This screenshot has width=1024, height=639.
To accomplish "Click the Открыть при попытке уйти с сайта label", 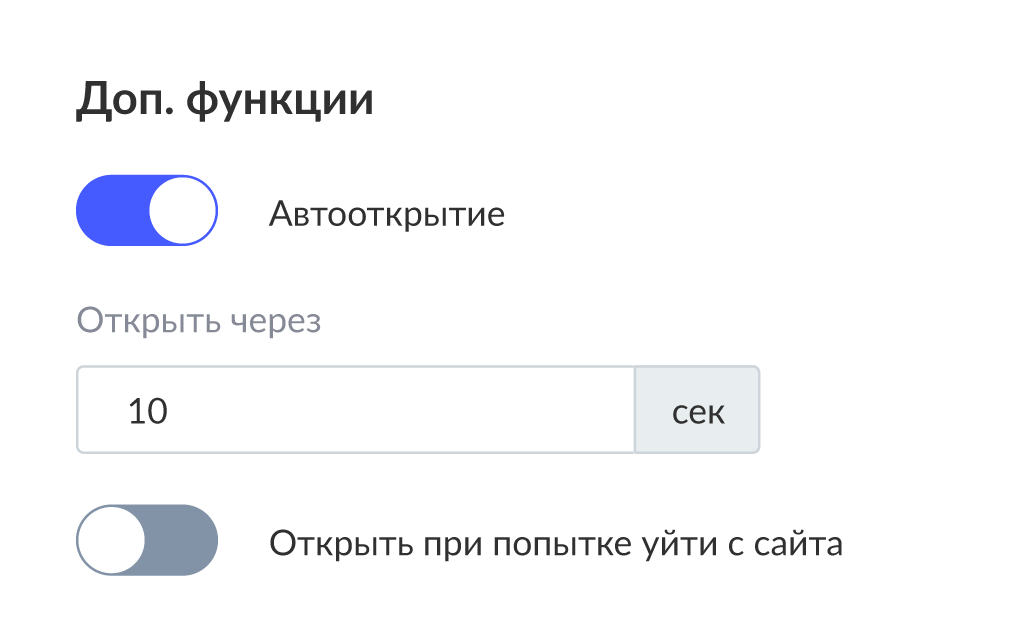I will 556,544.
